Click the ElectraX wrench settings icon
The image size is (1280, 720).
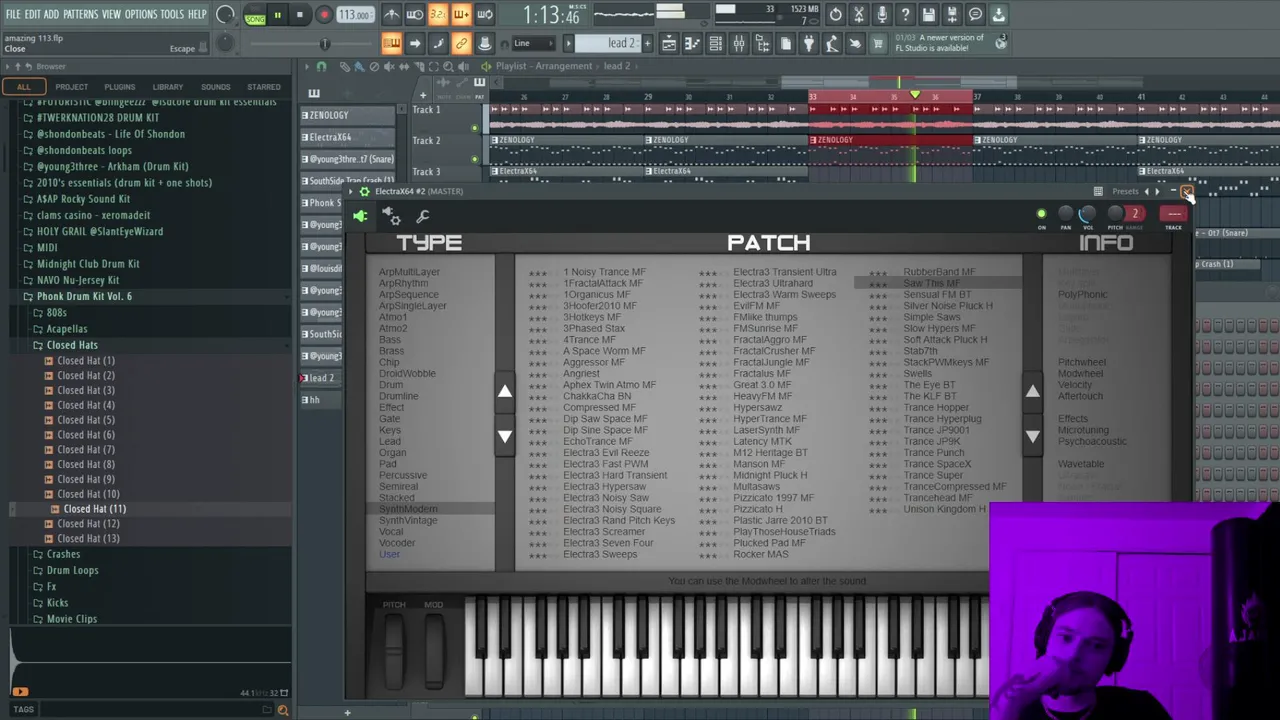click(x=423, y=216)
